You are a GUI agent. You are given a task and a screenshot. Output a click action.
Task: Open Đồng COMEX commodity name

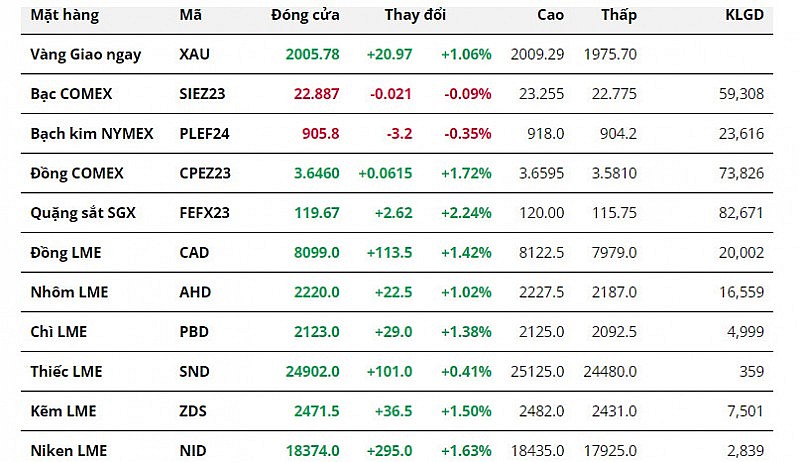tap(77, 173)
